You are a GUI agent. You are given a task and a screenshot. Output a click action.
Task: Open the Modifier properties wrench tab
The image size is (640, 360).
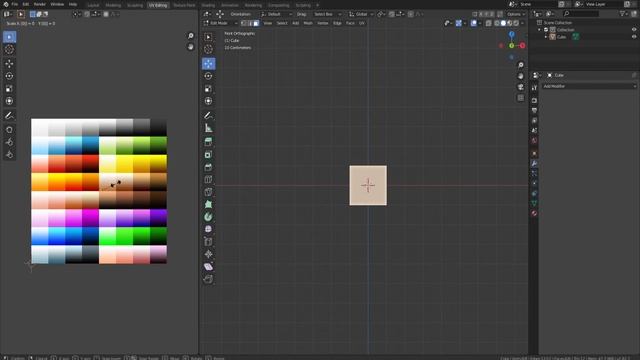[534, 163]
